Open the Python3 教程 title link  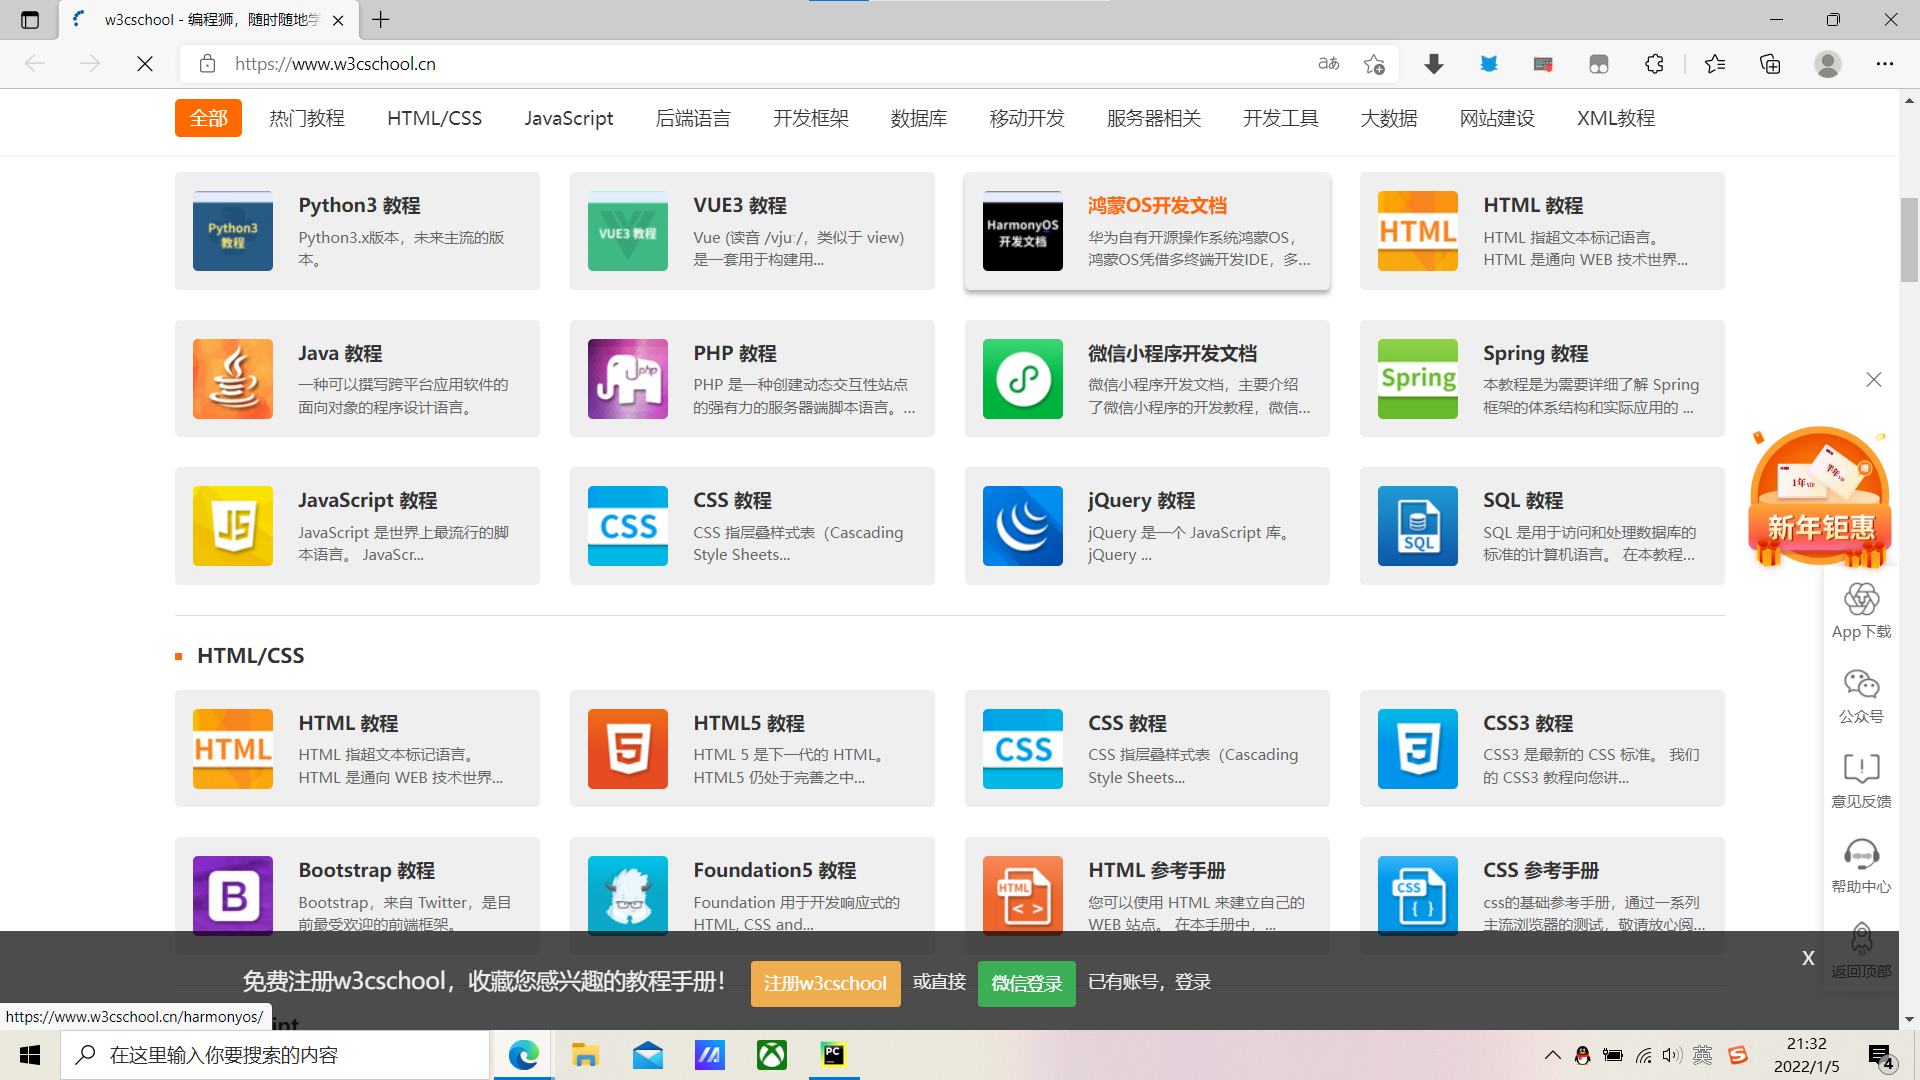(359, 206)
